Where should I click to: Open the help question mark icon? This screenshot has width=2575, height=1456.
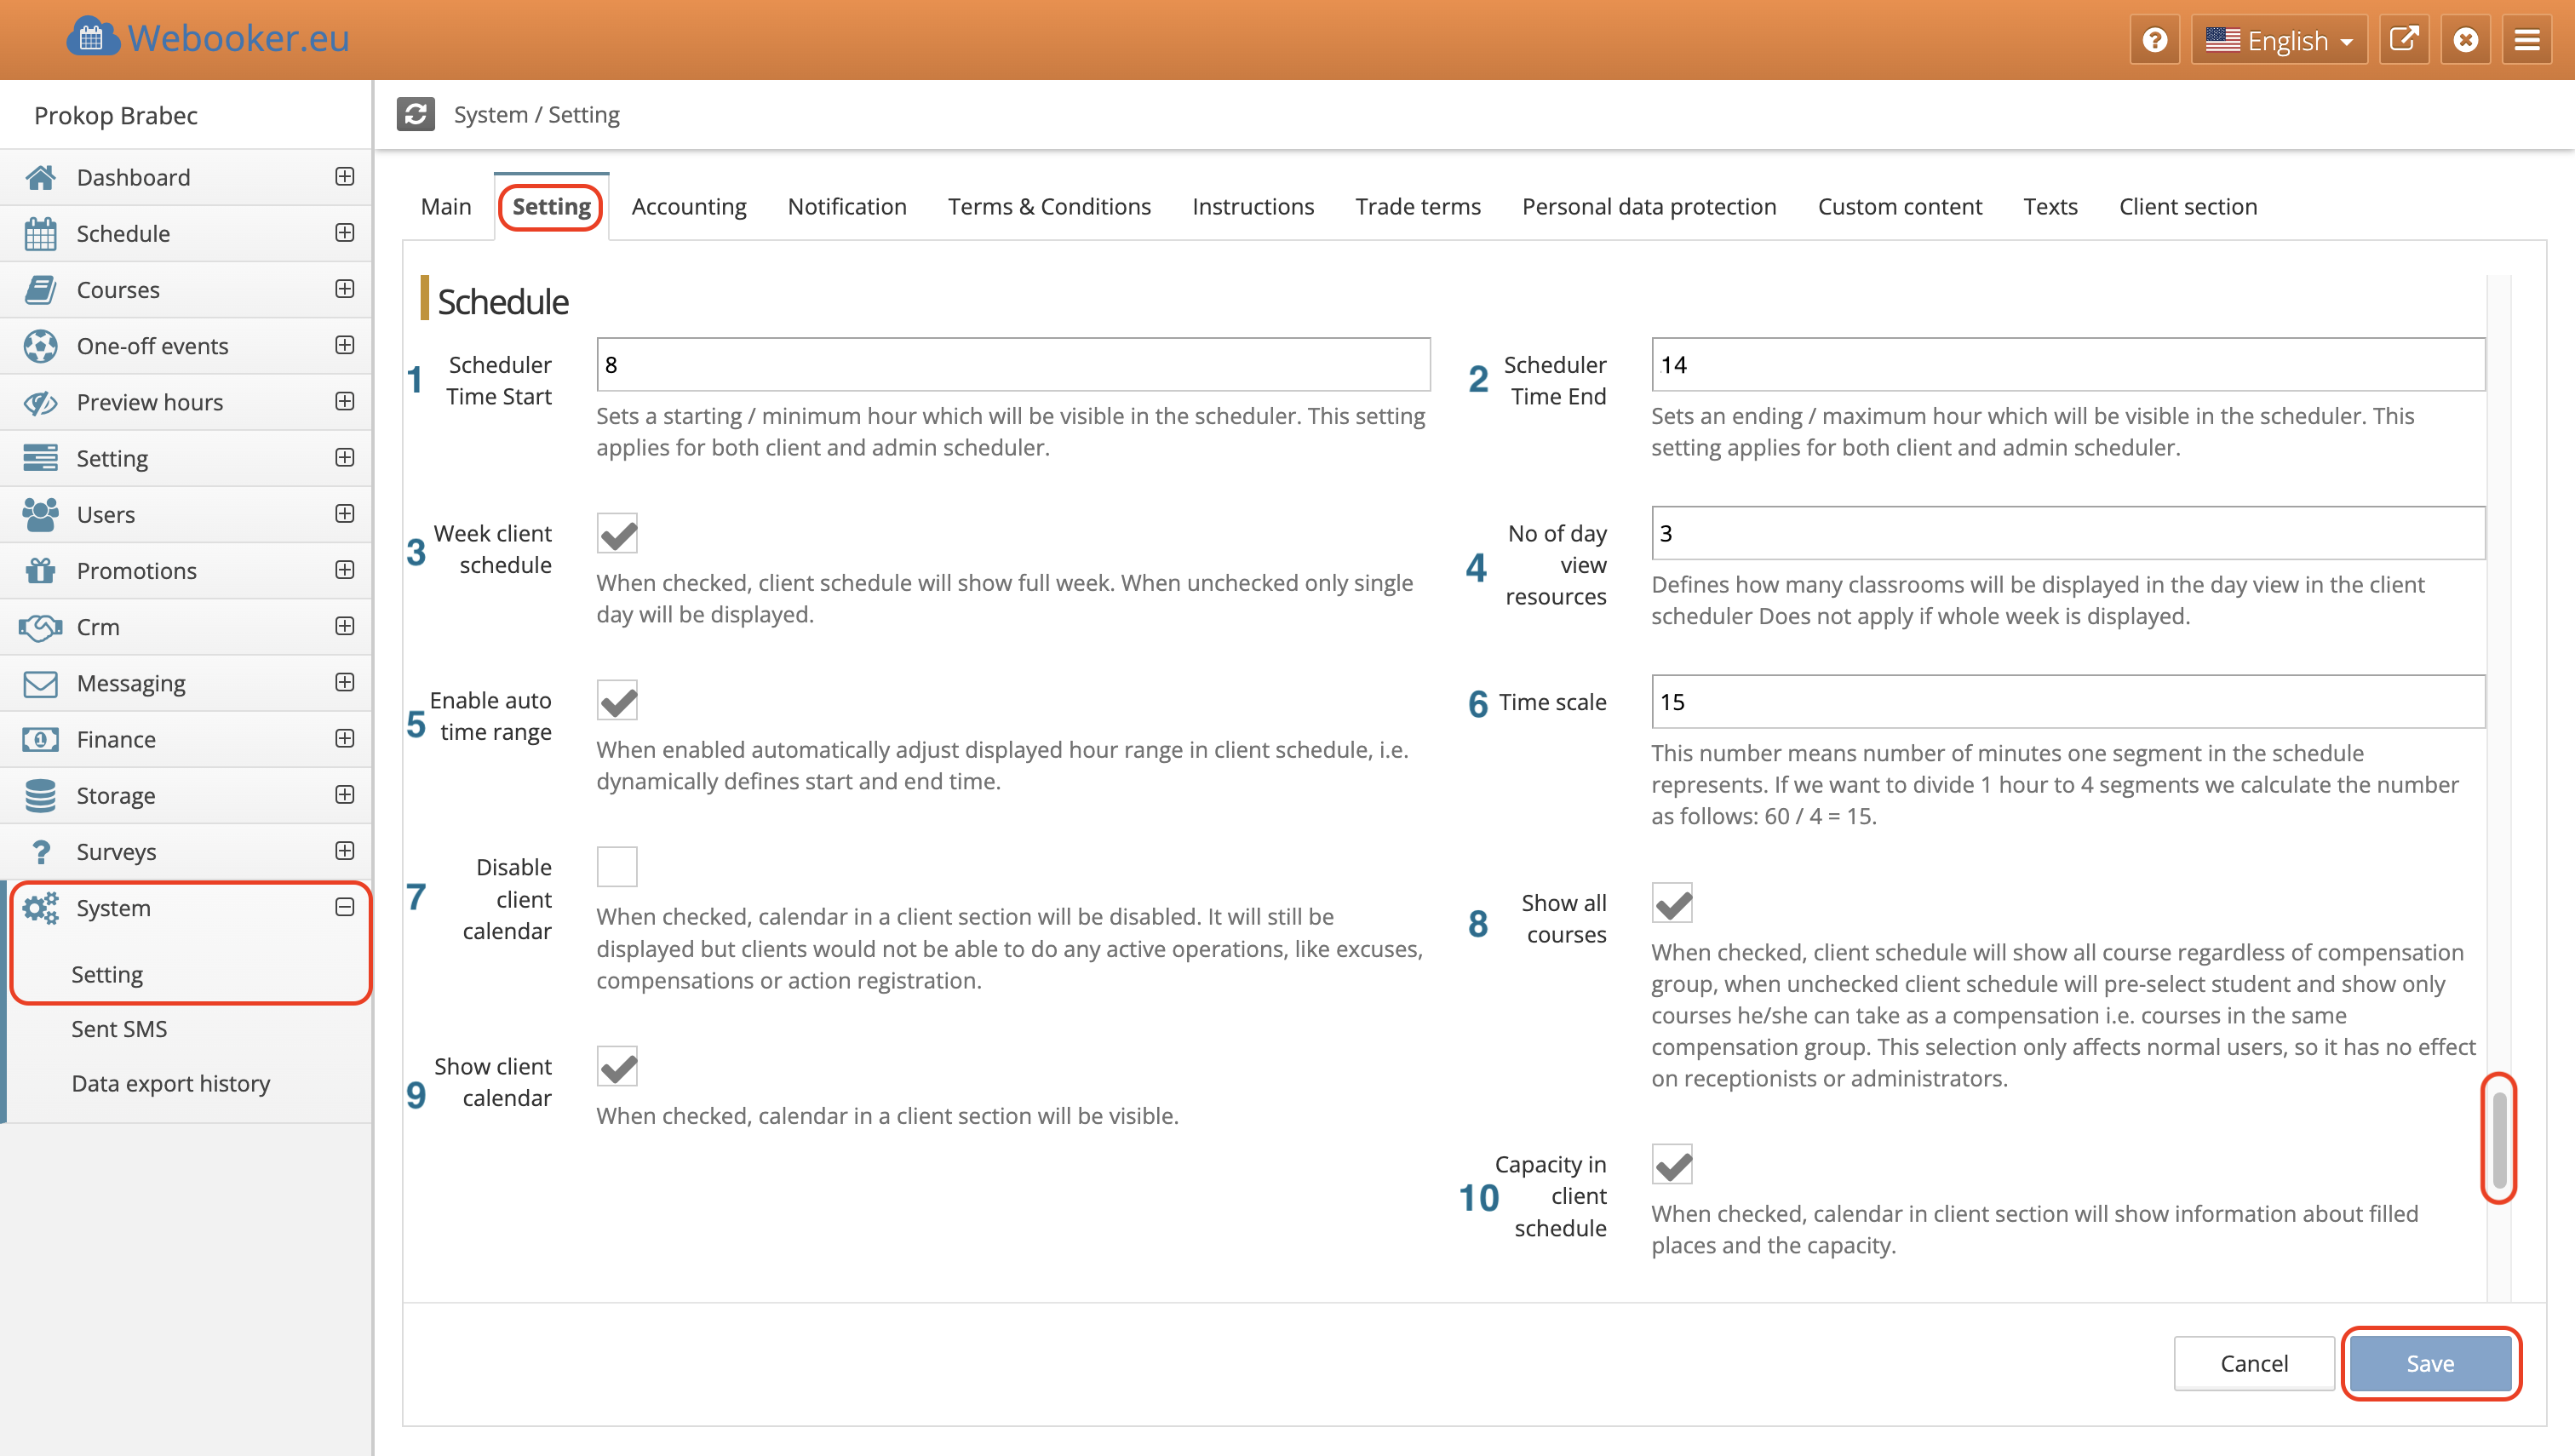pos(2154,40)
